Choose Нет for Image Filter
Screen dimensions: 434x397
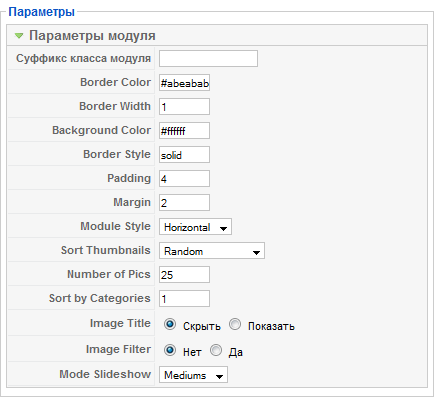[x=170, y=350]
